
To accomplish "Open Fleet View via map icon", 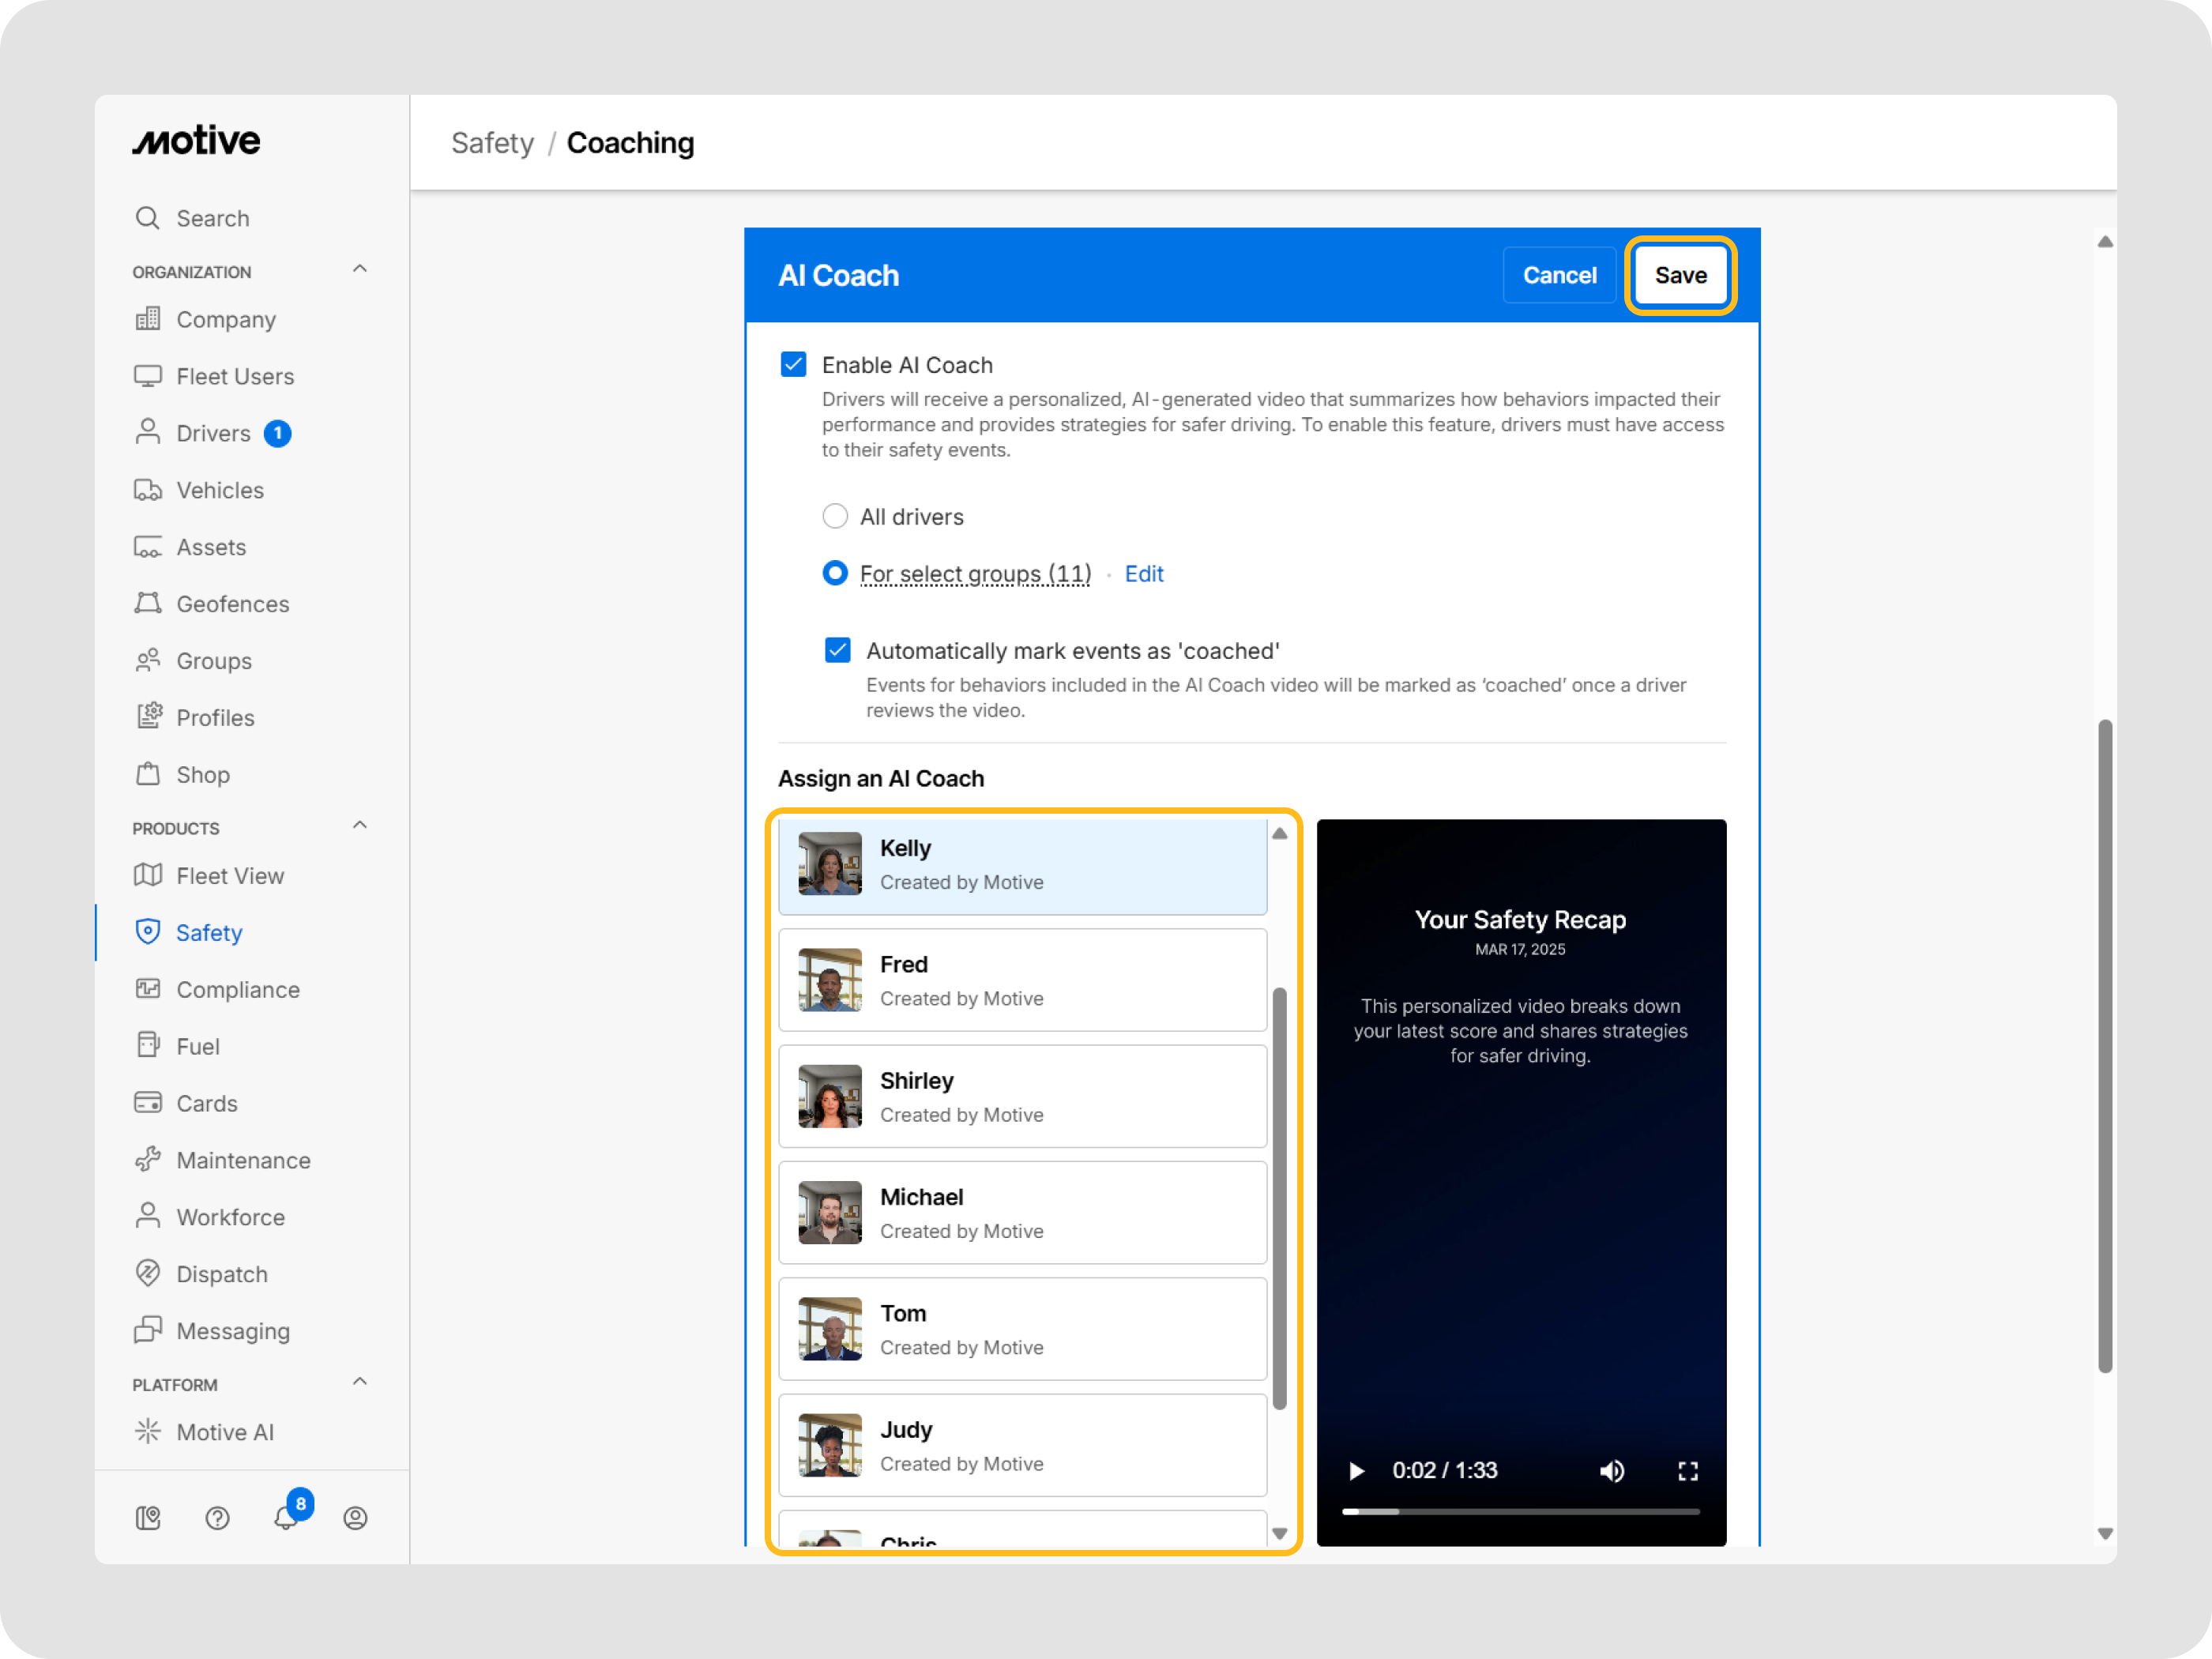I will pyautogui.click(x=148, y=875).
